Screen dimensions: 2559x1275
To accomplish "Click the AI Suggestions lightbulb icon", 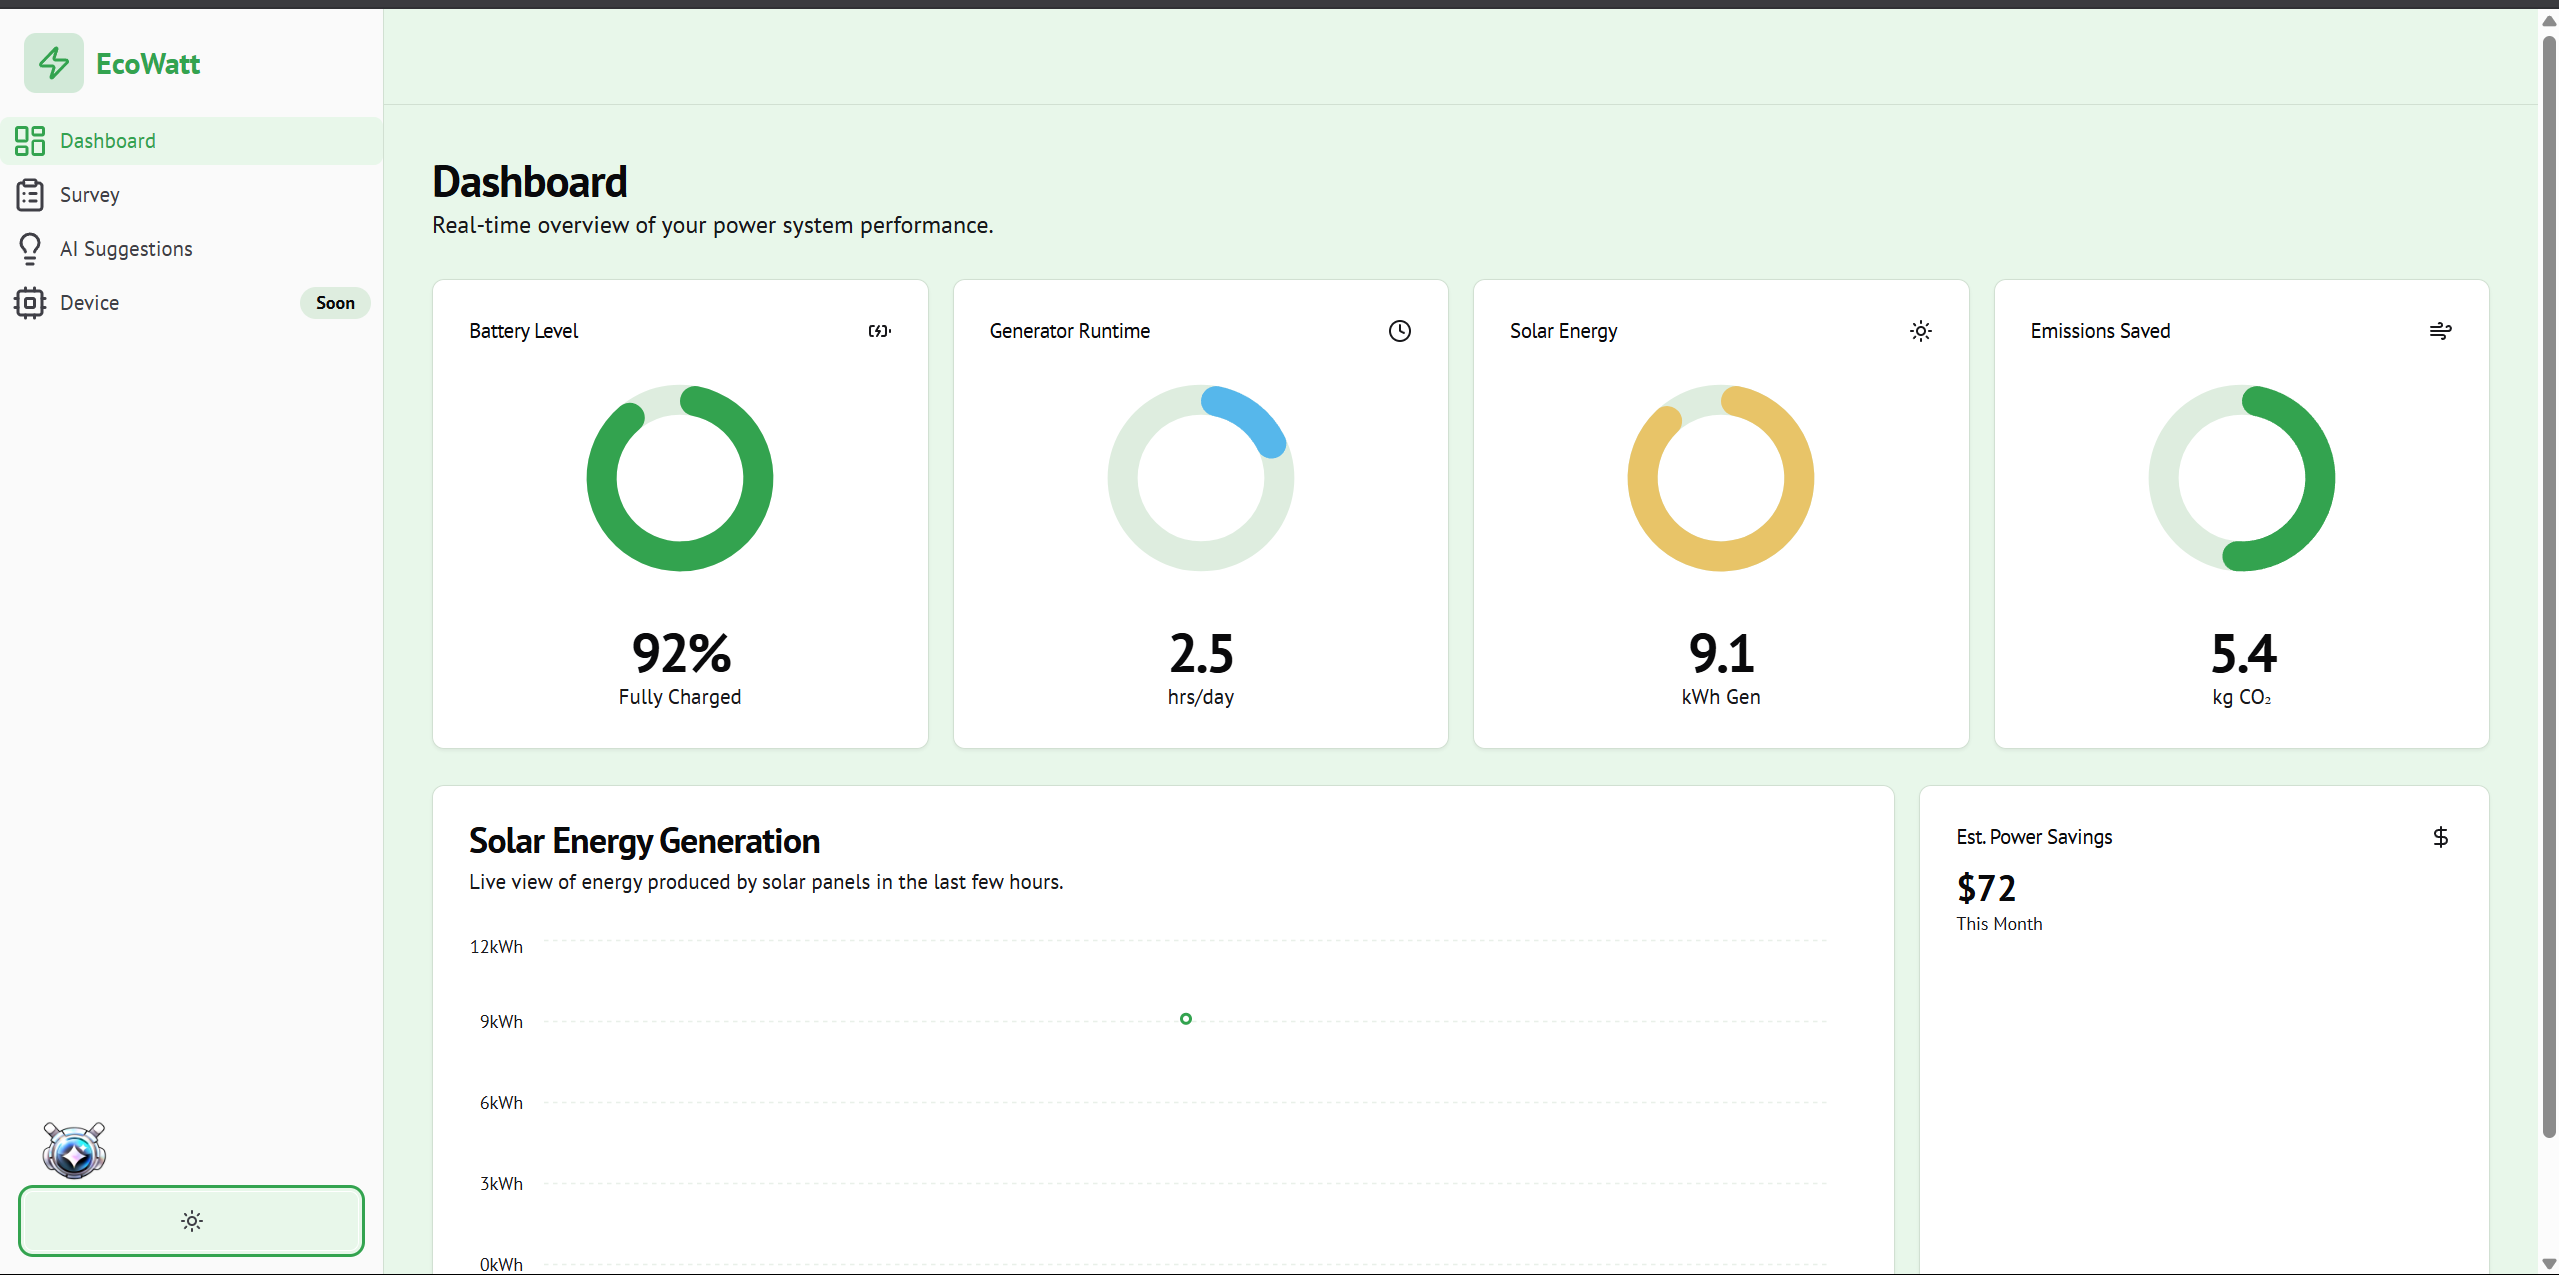I will [x=30, y=249].
